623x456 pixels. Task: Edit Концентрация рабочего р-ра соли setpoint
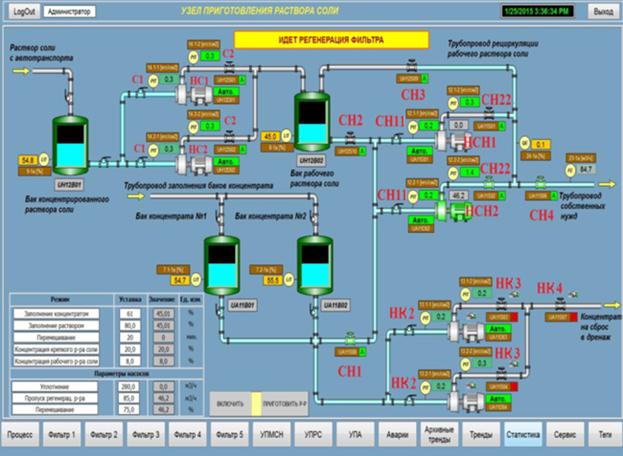coord(130,361)
